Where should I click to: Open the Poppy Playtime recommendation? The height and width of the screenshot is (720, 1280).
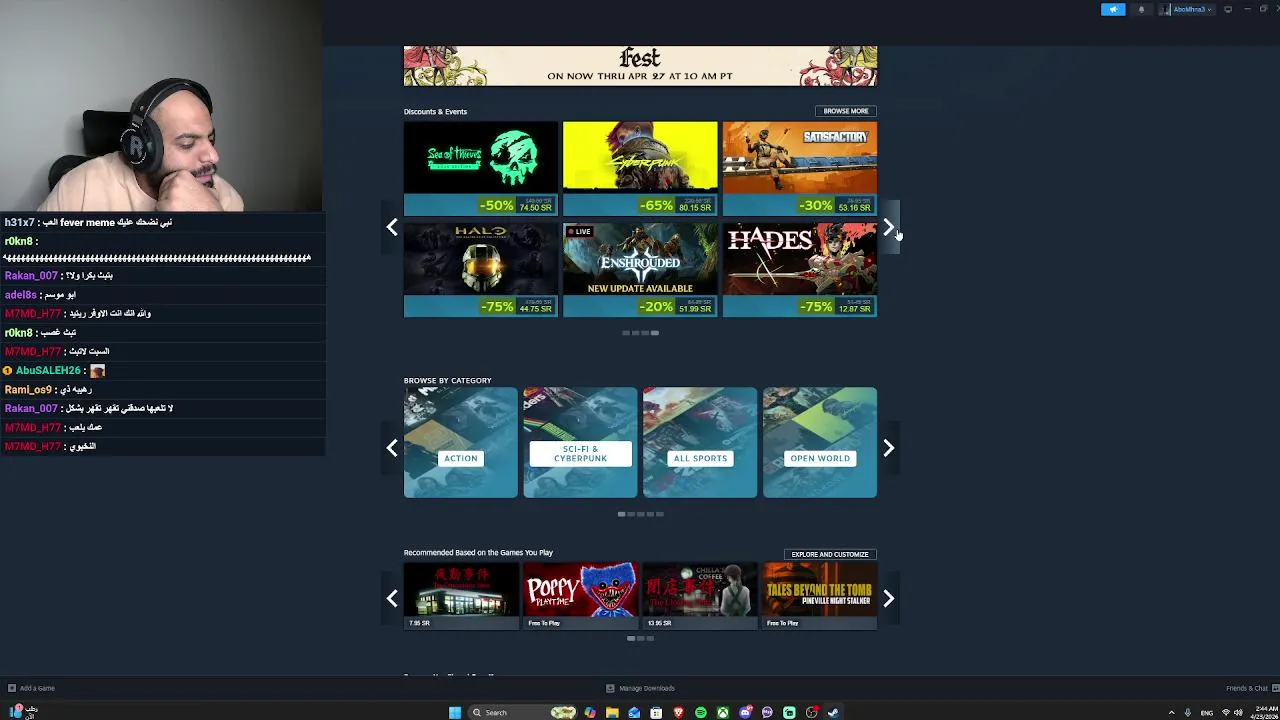(x=580, y=596)
